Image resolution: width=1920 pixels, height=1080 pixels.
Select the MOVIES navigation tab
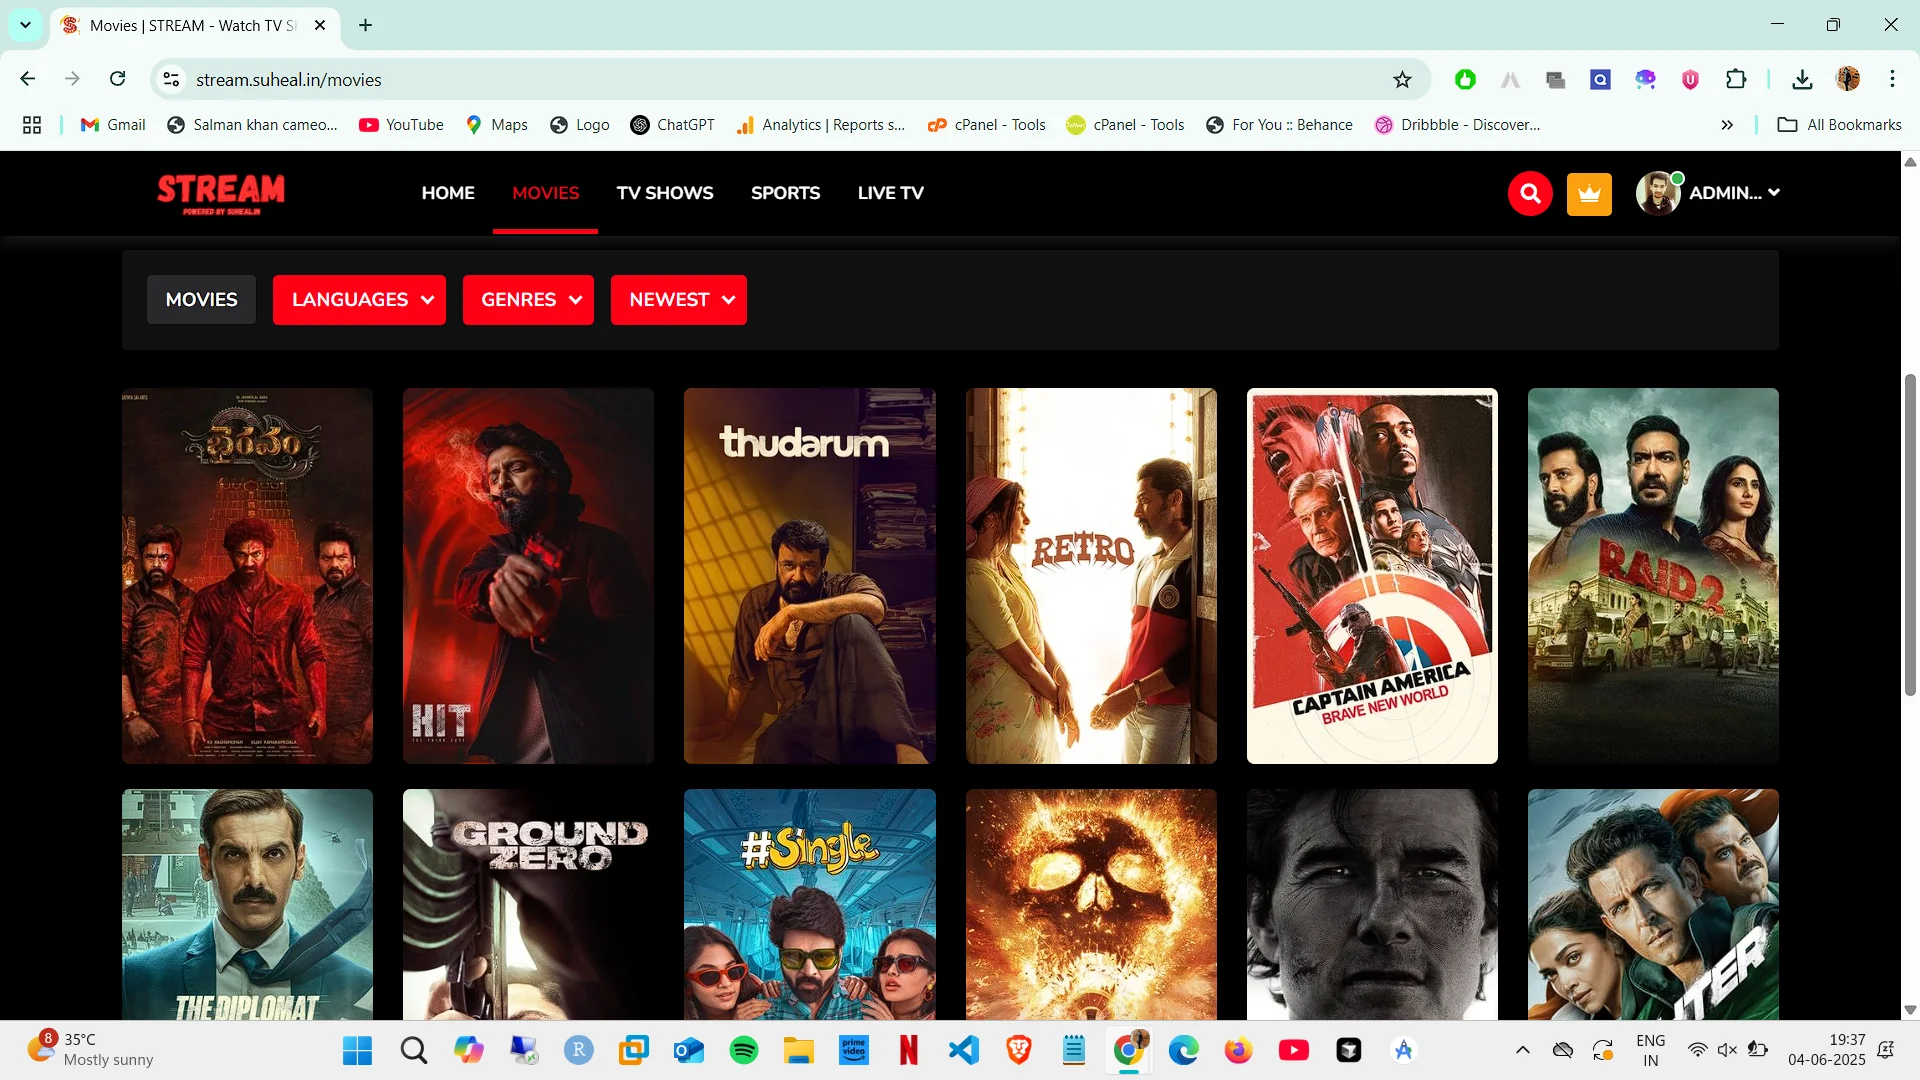pyautogui.click(x=545, y=193)
